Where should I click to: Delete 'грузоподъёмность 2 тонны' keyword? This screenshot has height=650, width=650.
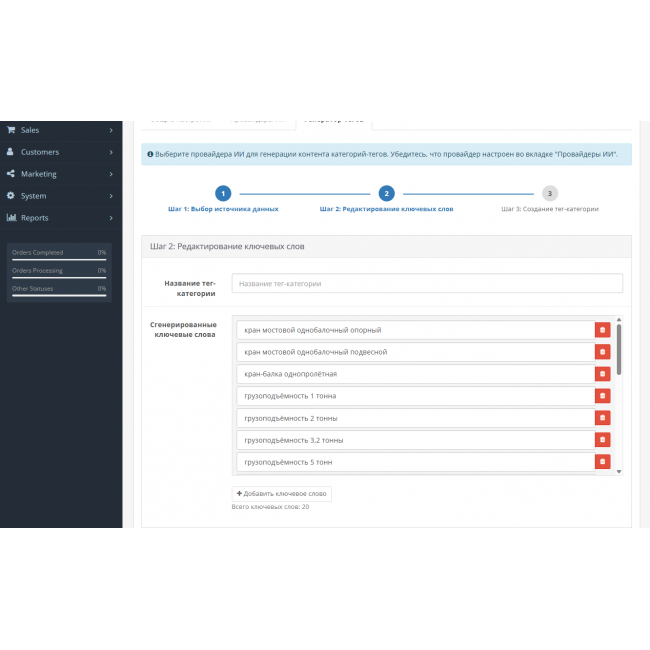click(602, 418)
